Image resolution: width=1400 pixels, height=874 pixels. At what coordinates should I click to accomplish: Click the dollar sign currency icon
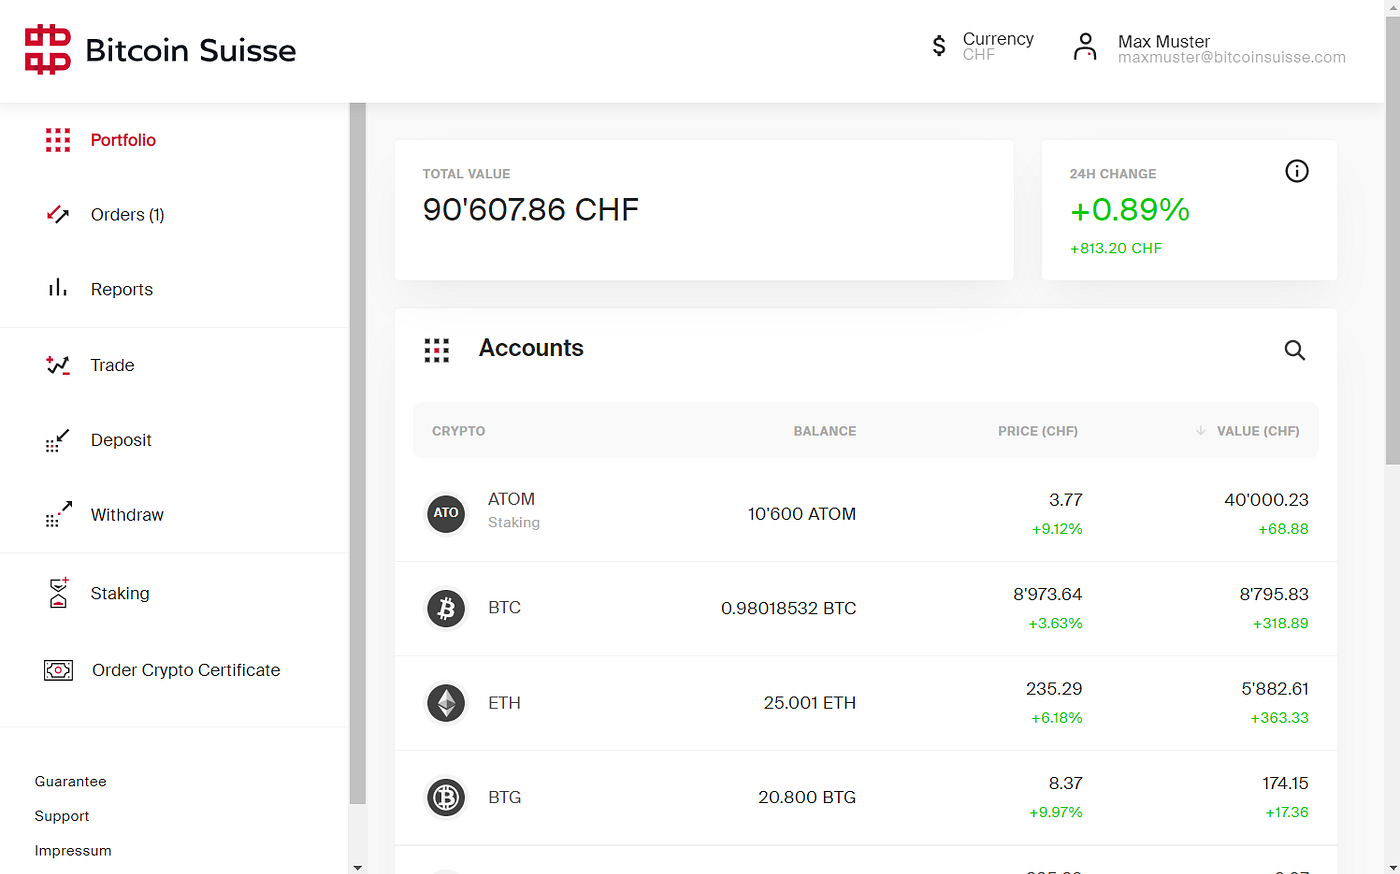coord(939,46)
